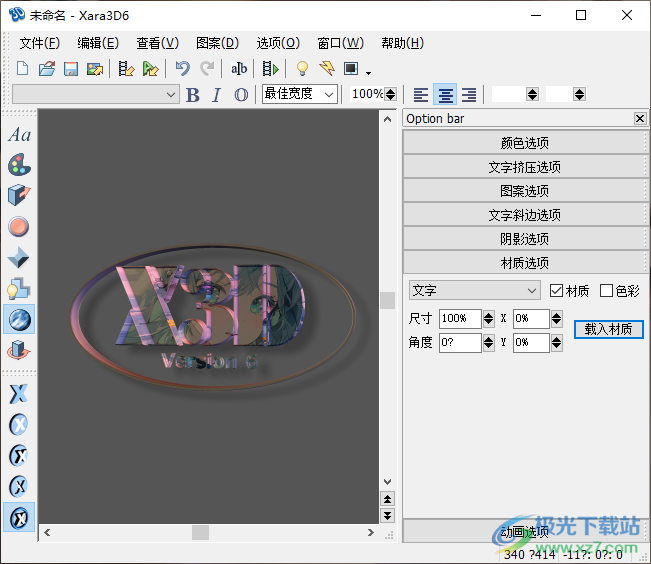Click the export image icon
Viewport: 651px width, 564px height.
(x=95, y=69)
